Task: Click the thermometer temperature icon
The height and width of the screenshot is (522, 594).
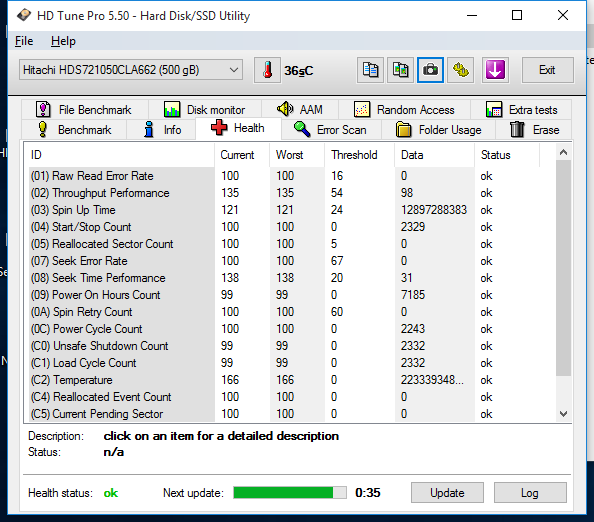Action: coord(267,70)
